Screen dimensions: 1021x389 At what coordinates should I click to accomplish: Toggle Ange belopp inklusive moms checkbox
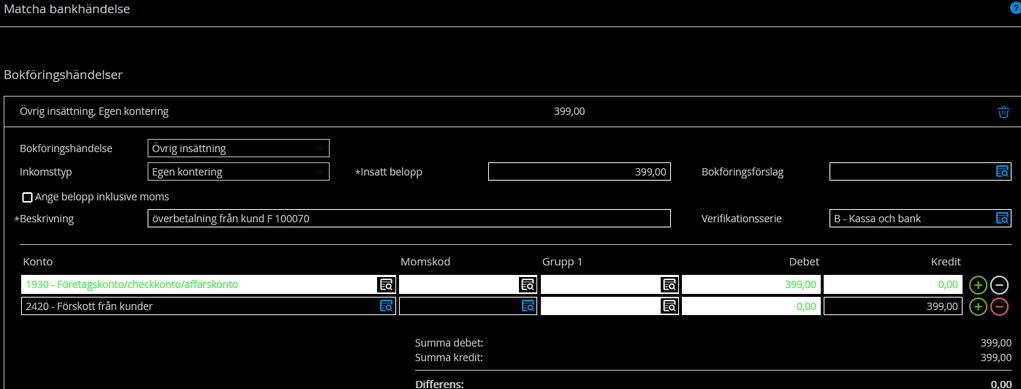click(27, 197)
